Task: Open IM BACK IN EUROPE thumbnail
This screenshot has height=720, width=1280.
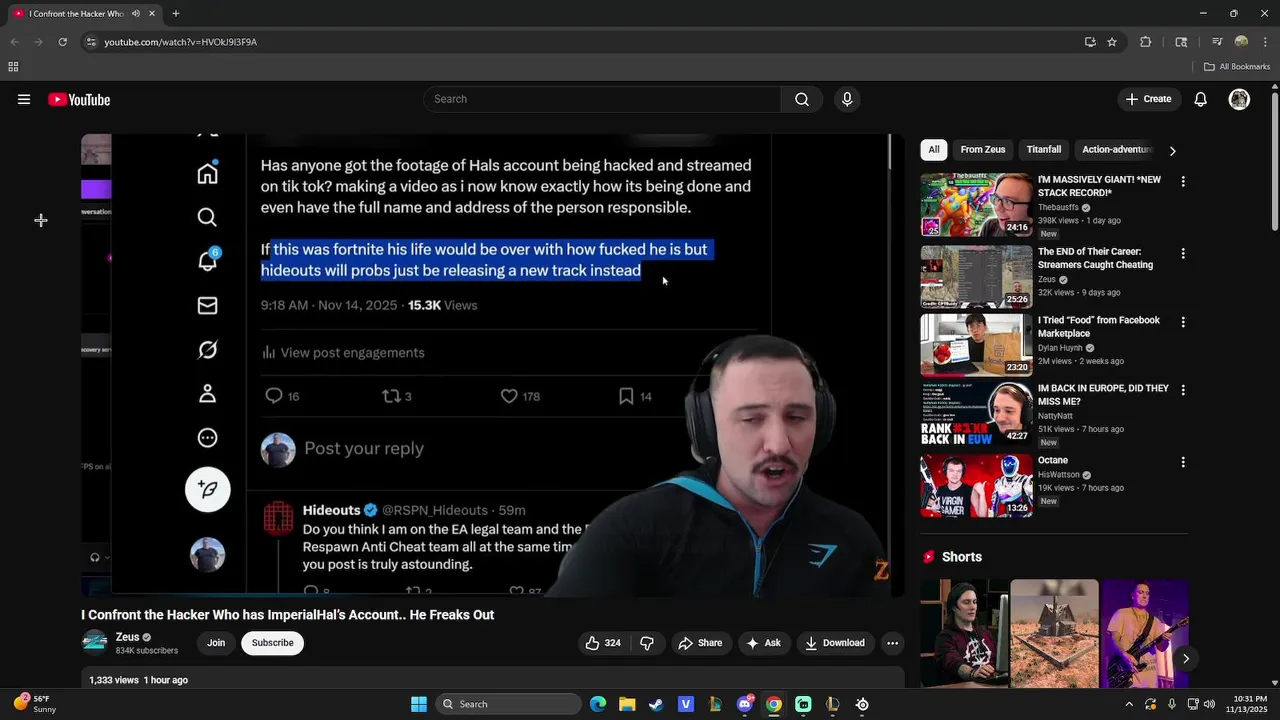Action: (x=976, y=414)
